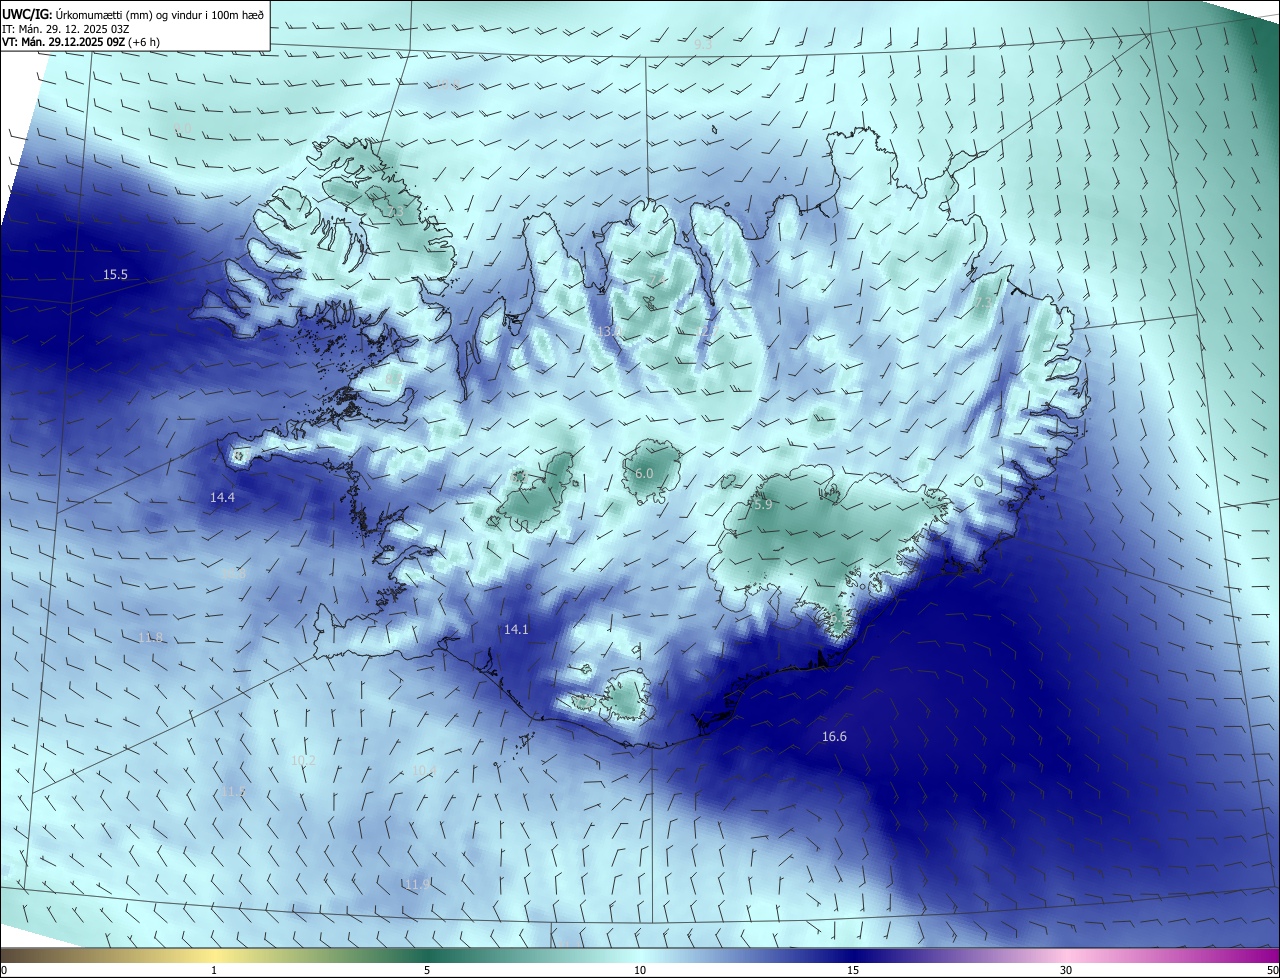Click the 16.6 maximum value off the south coast
The width and height of the screenshot is (1280, 978).
click(834, 736)
